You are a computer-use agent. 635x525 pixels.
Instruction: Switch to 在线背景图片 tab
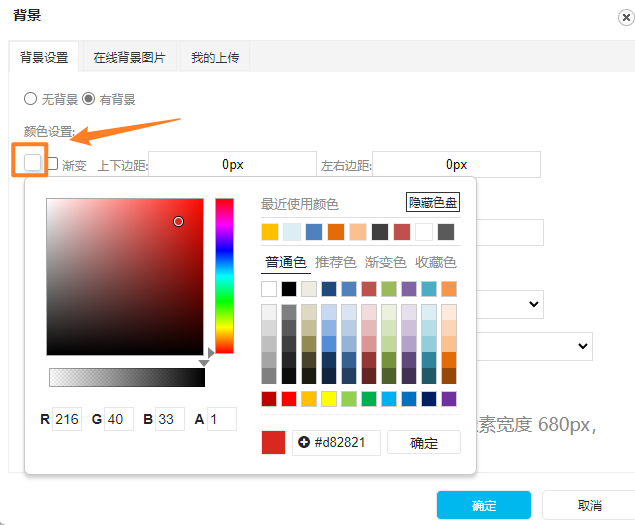point(130,58)
